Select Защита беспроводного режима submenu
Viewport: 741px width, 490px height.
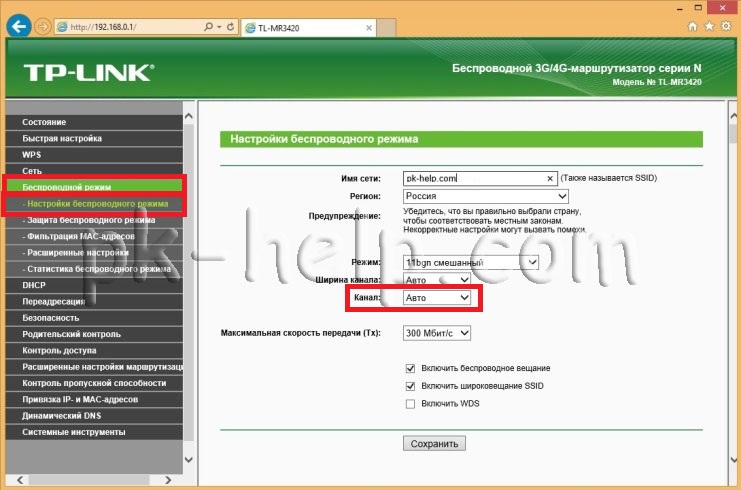94,220
